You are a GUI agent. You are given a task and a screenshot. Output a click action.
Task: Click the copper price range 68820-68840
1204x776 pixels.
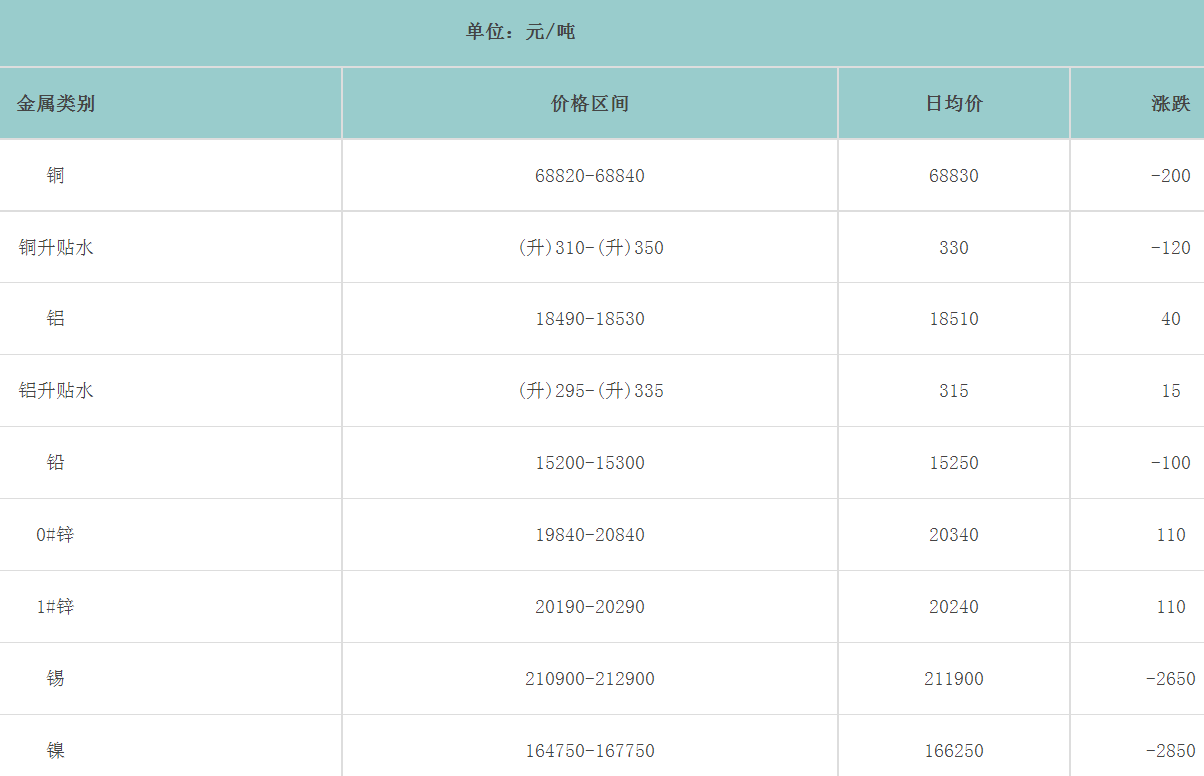tap(590, 176)
